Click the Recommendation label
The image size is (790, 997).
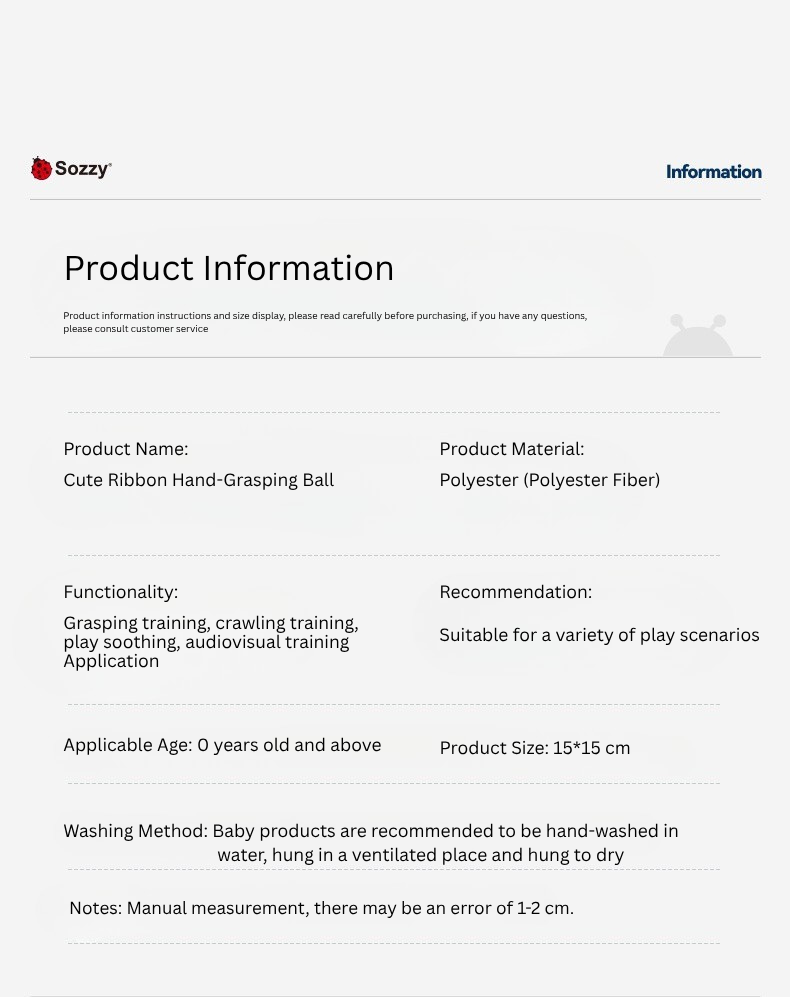click(516, 592)
